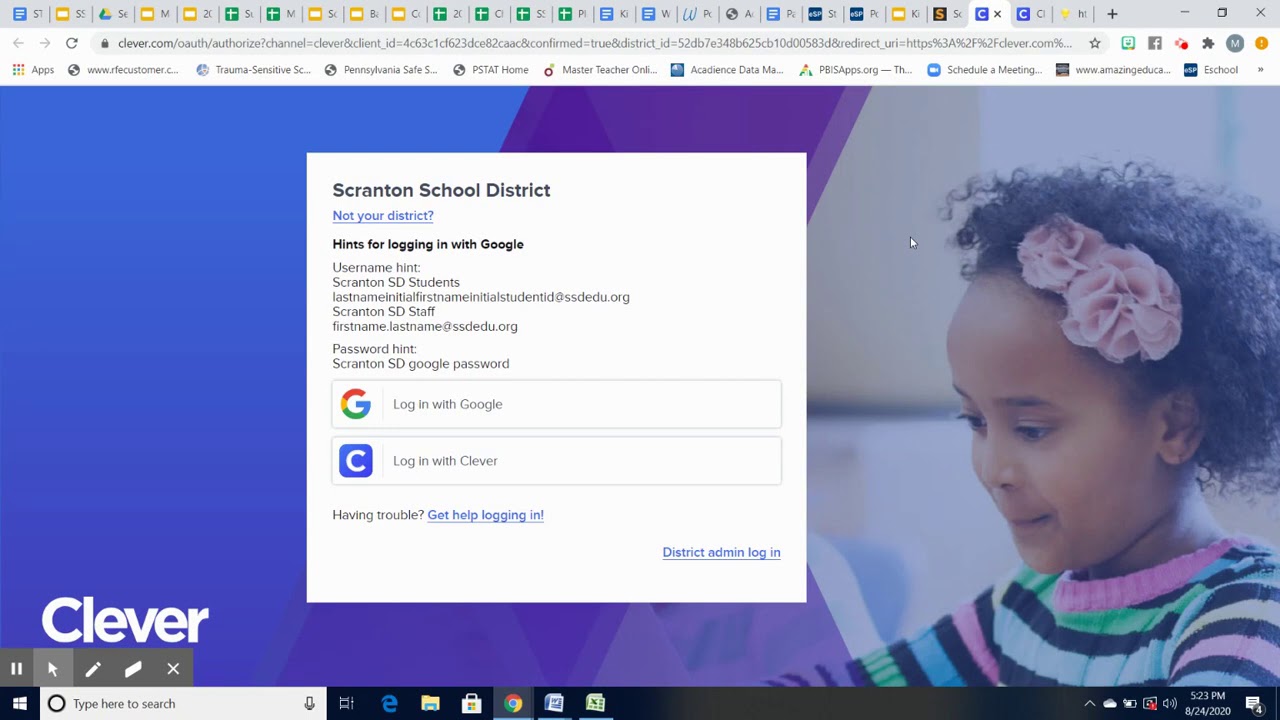The width and height of the screenshot is (1280, 720).
Task: Open the Windows notification center
Action: [x=1254, y=703]
